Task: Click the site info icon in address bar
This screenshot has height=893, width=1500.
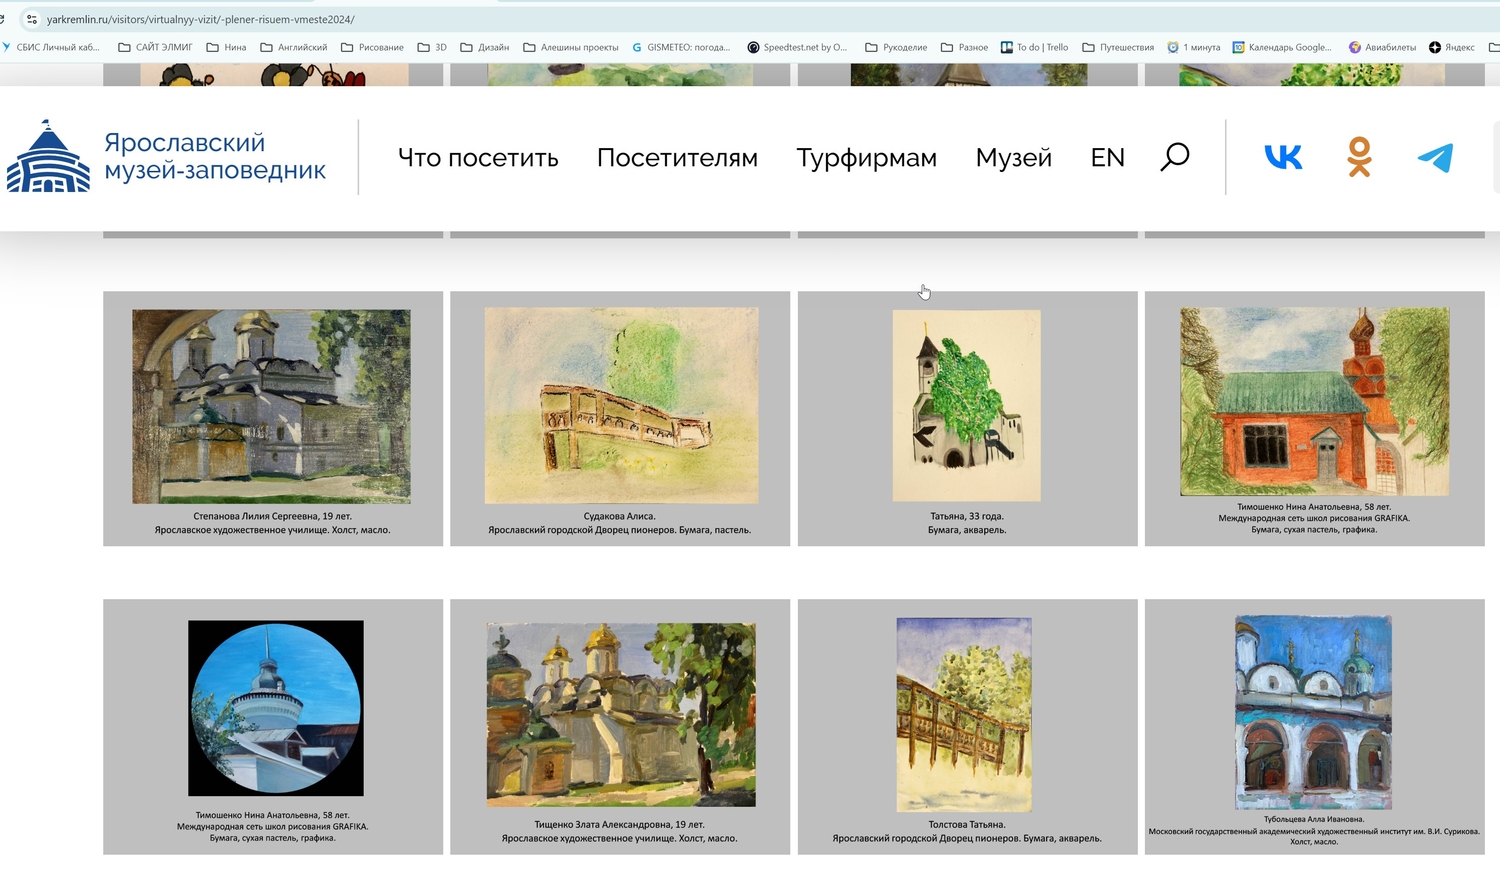Action: point(31,19)
